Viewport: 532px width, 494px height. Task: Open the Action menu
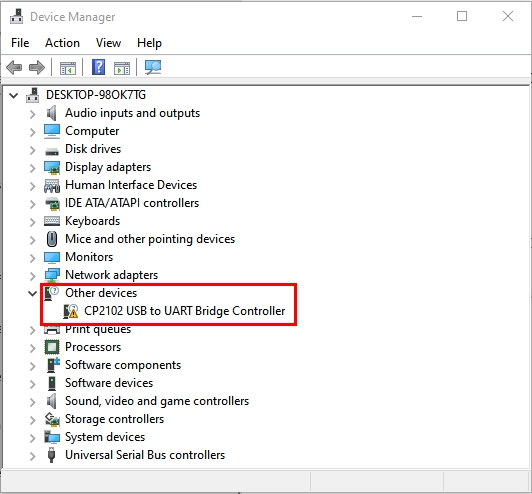62,43
